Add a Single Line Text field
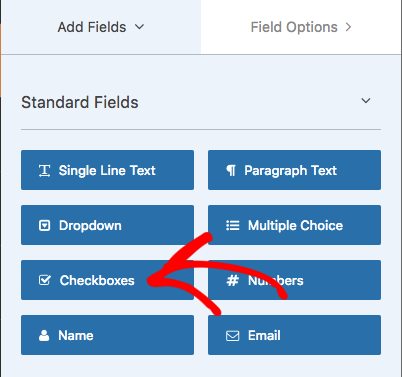 [107, 170]
